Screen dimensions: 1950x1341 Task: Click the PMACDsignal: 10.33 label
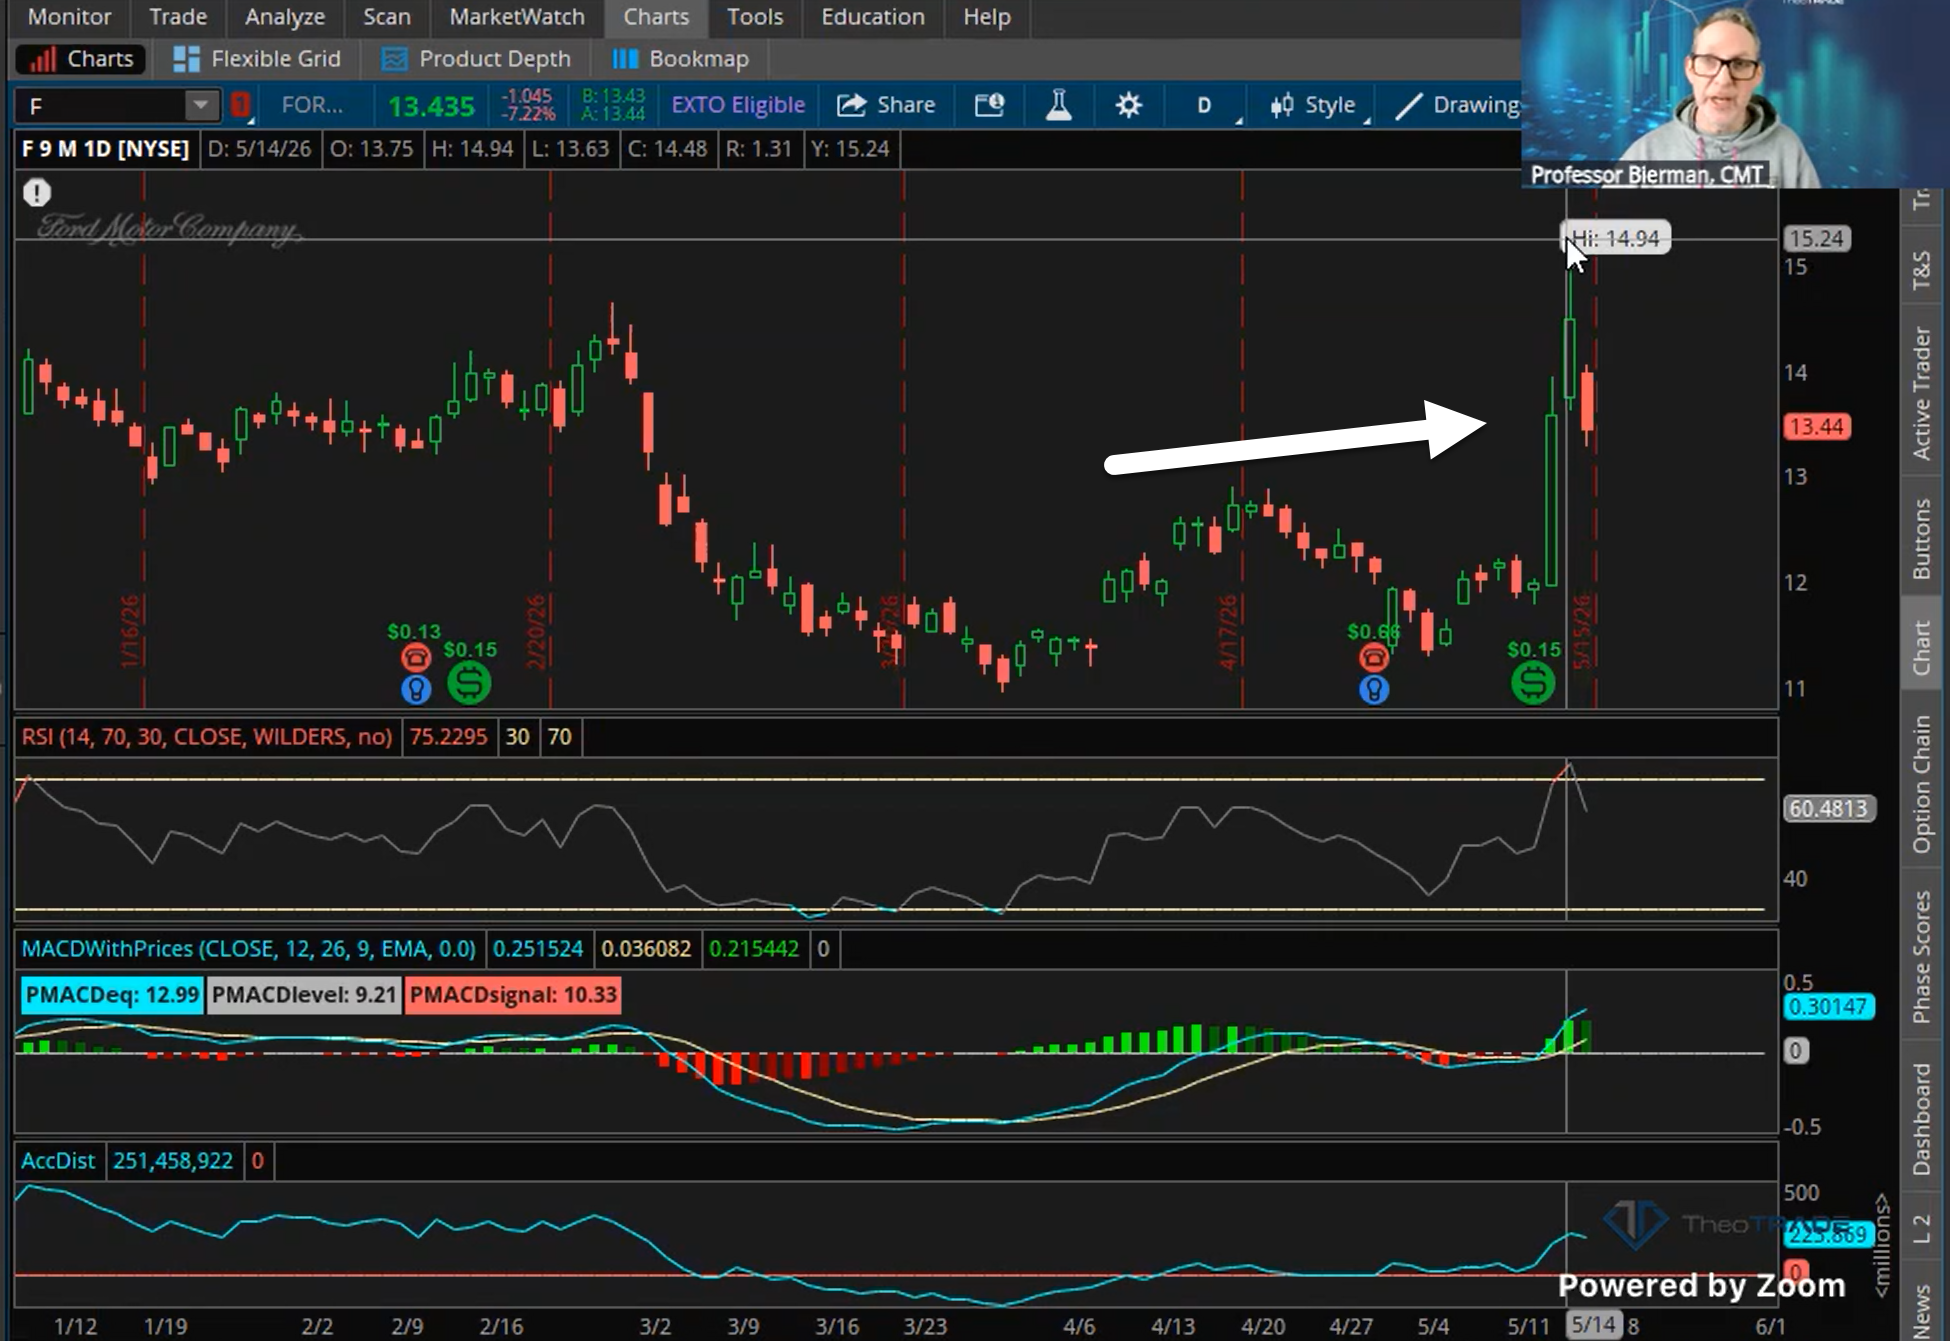click(513, 995)
